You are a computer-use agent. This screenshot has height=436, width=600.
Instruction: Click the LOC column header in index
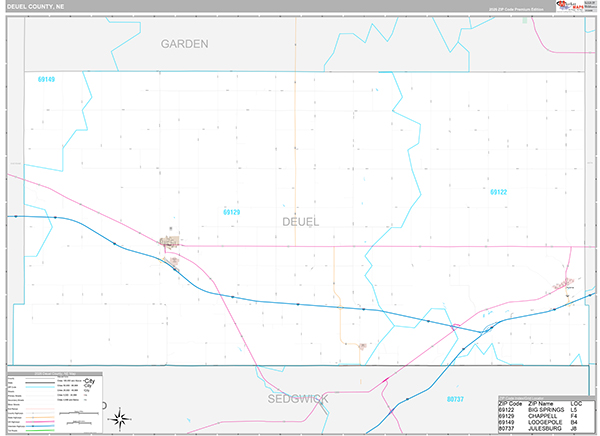click(x=576, y=403)
